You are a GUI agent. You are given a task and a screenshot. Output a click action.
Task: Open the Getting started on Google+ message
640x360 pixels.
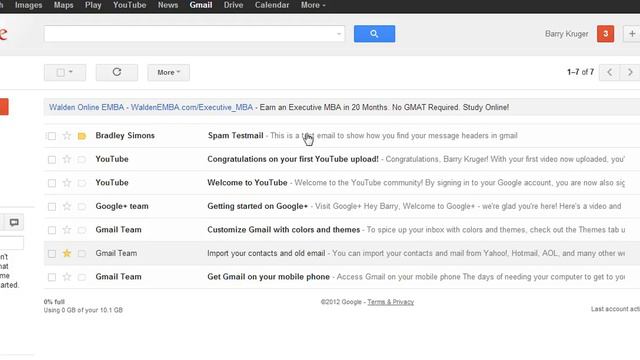tap(258, 206)
